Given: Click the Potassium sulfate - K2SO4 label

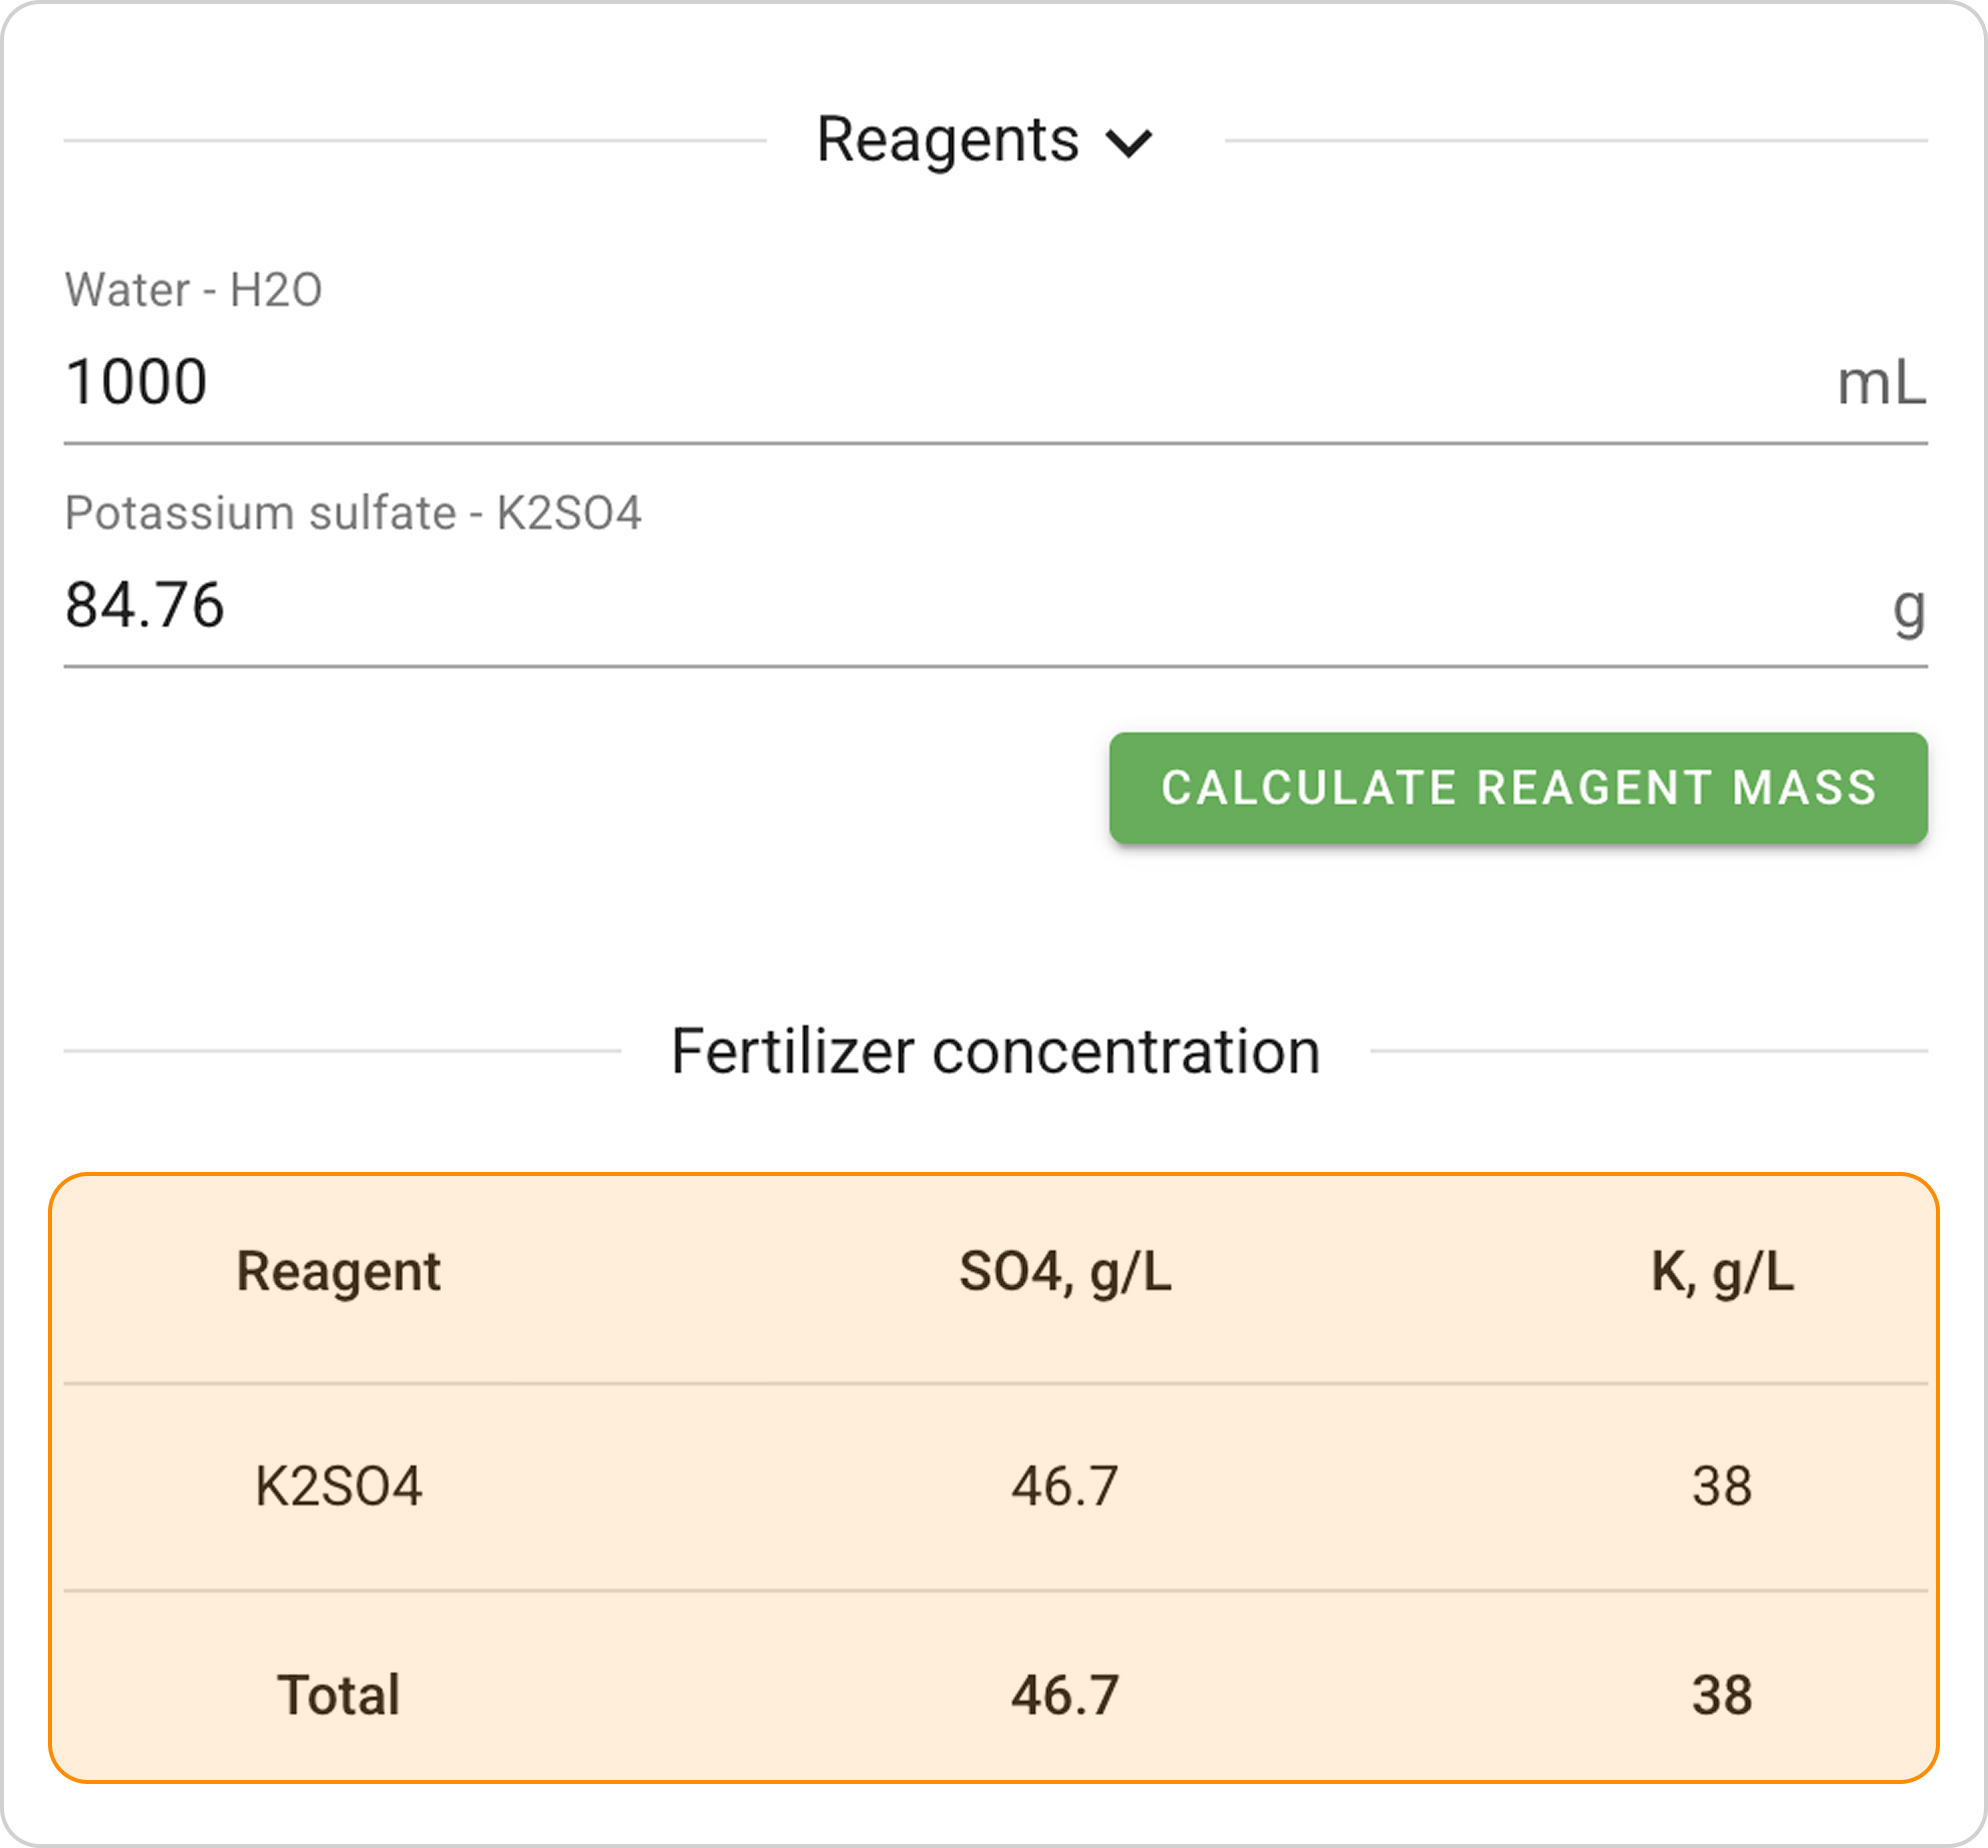Looking at the screenshot, I should pos(352,513).
